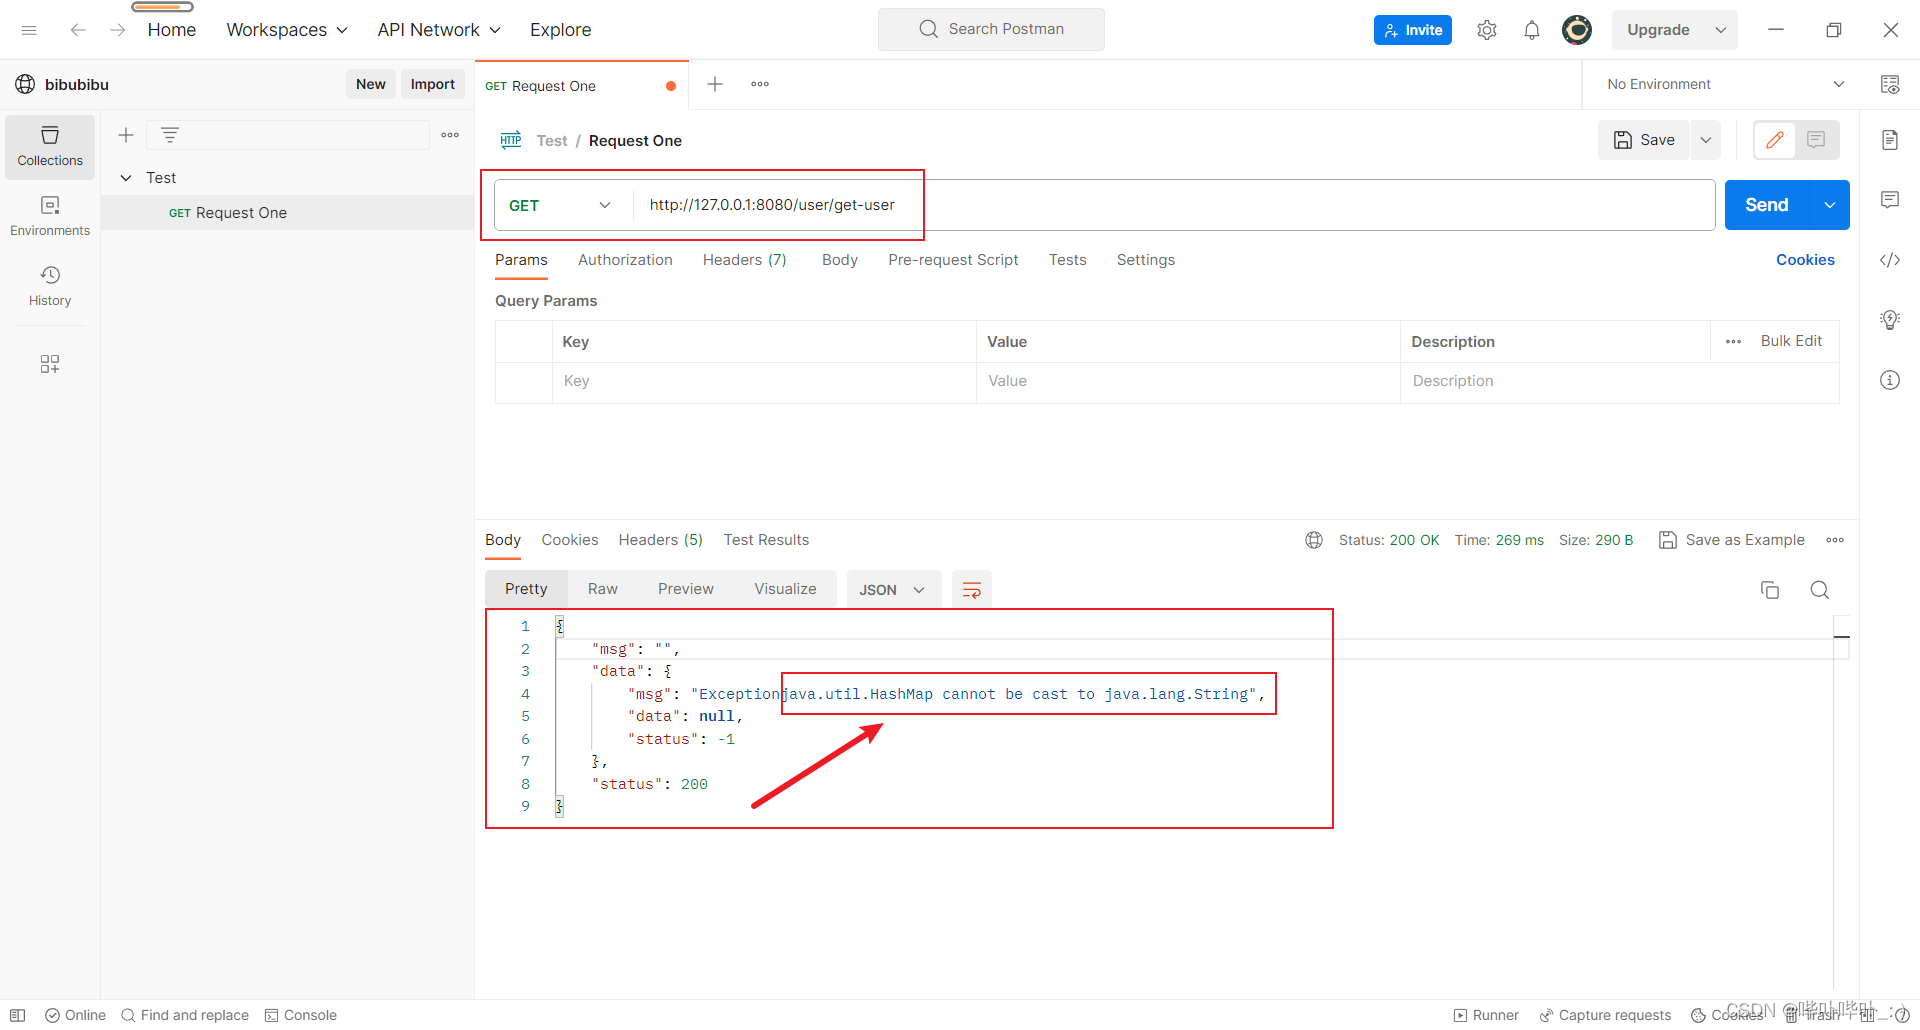Image resolution: width=1920 pixels, height=1030 pixels.
Task: Open the GET method dropdown
Action: pyautogui.click(x=561, y=205)
